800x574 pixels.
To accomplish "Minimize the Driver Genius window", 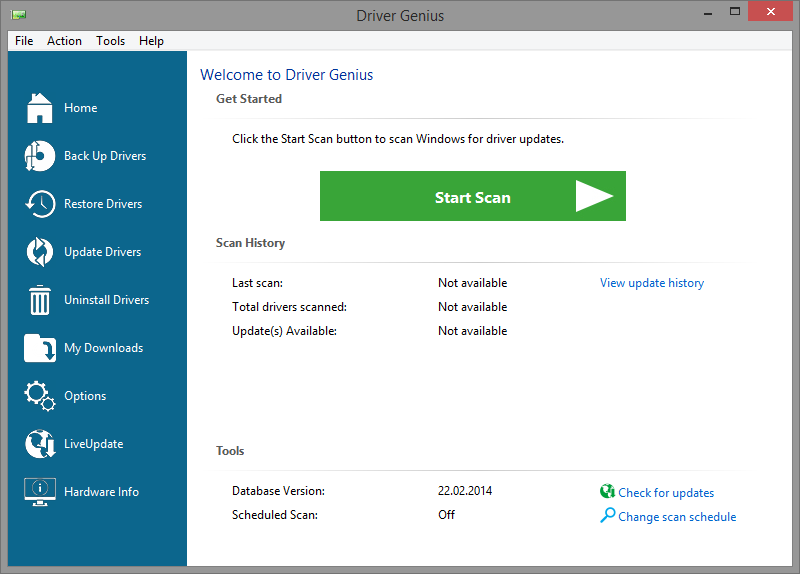I will (708, 13).
